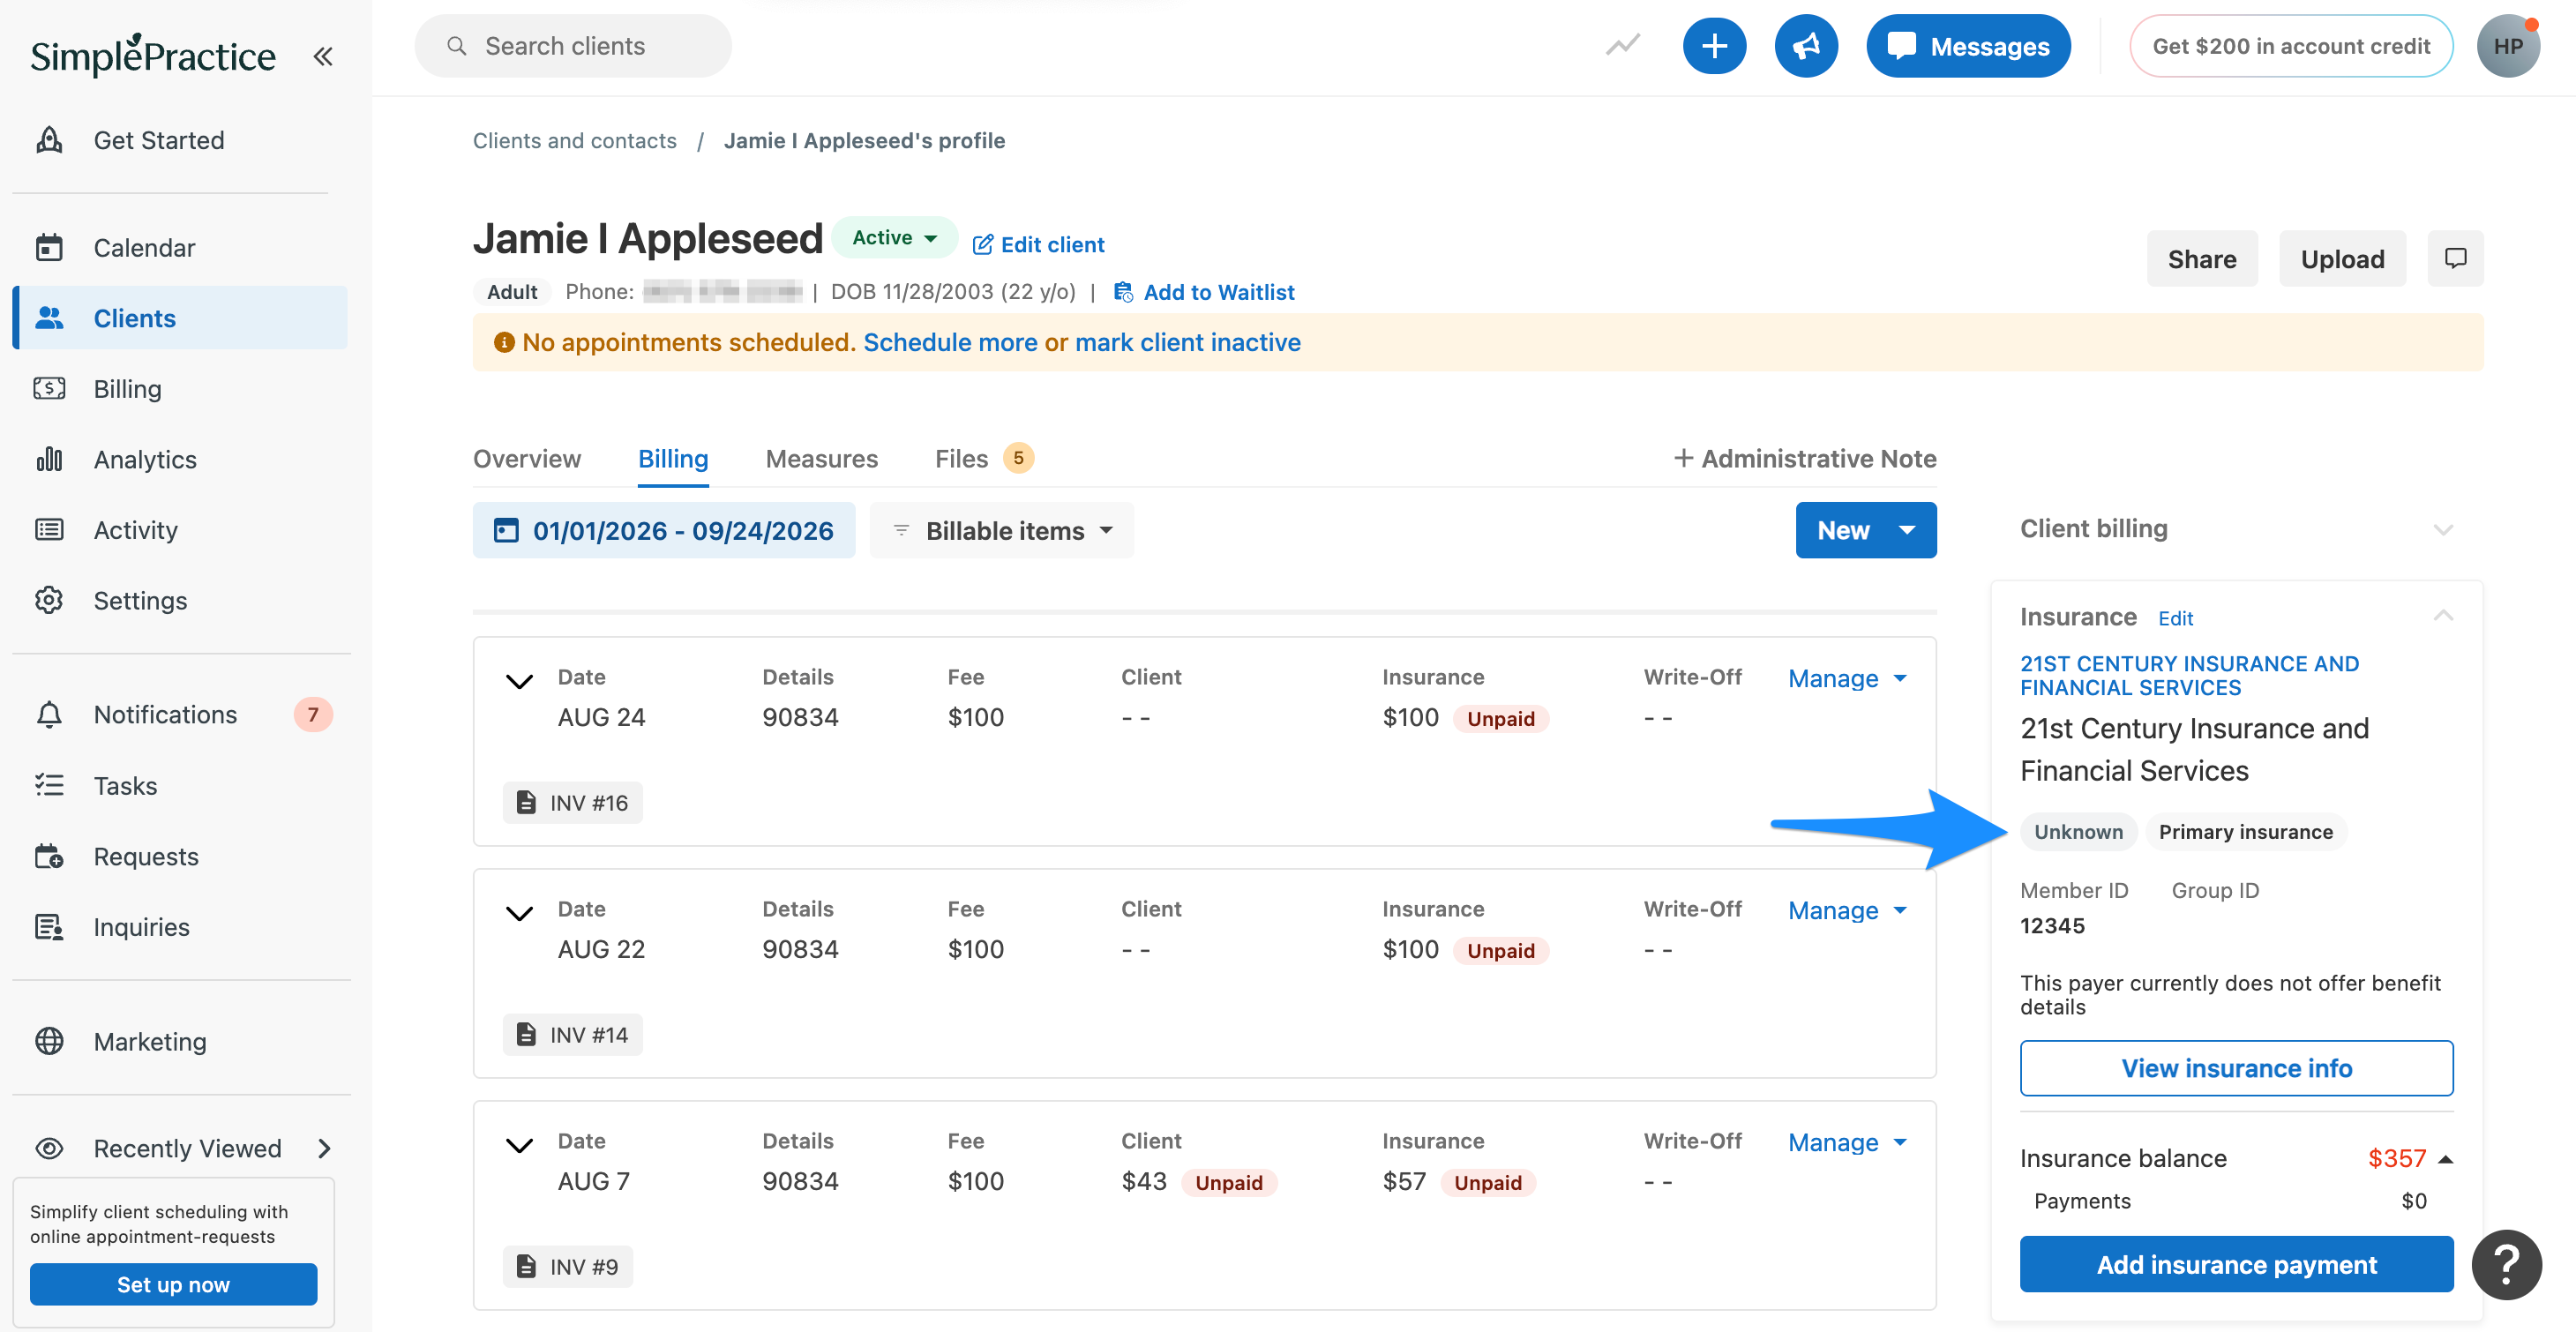
Task: Click the chat bubble icon beside Upload
Action: [x=2455, y=259]
